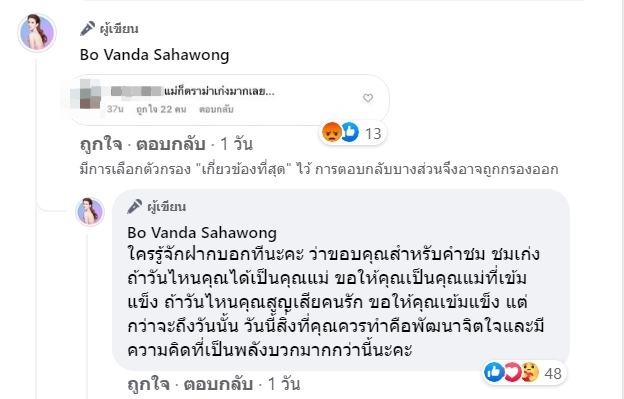Click the reply commenter profile avatar
This screenshot has width=624, height=399.
(90, 212)
